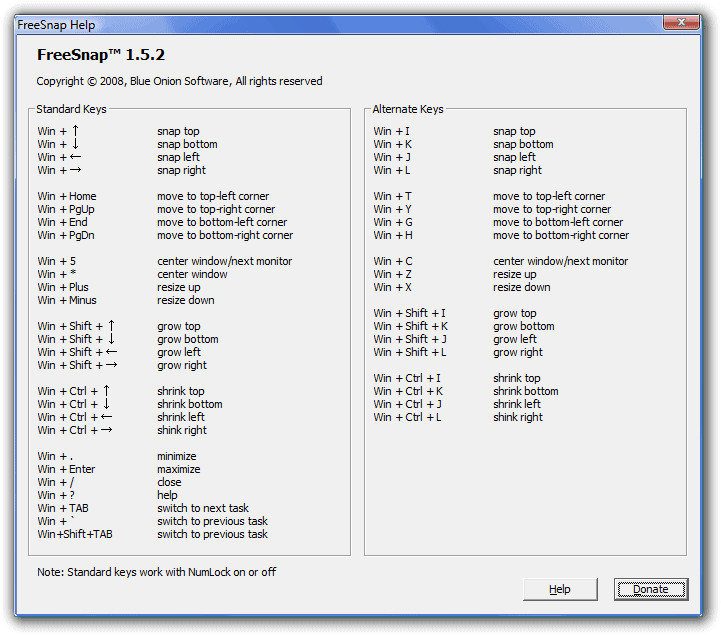This screenshot has width=721, height=635.
Task: Click the down arrow beside snap bottom
Action: click(x=76, y=144)
